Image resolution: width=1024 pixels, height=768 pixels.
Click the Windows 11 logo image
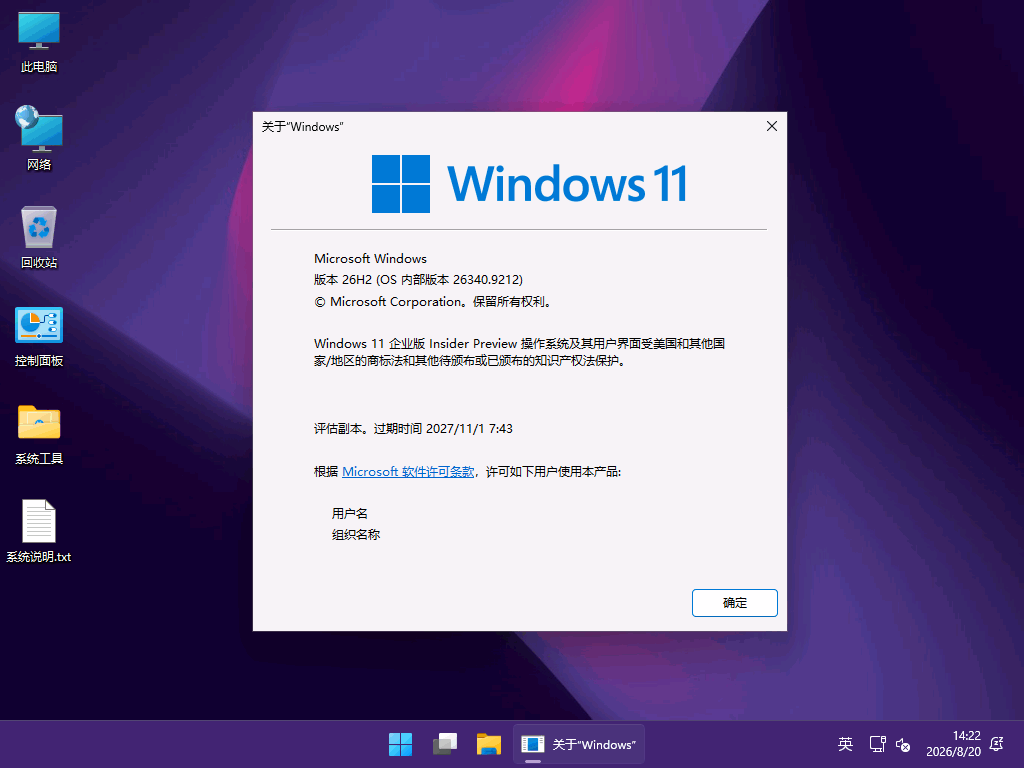529,184
